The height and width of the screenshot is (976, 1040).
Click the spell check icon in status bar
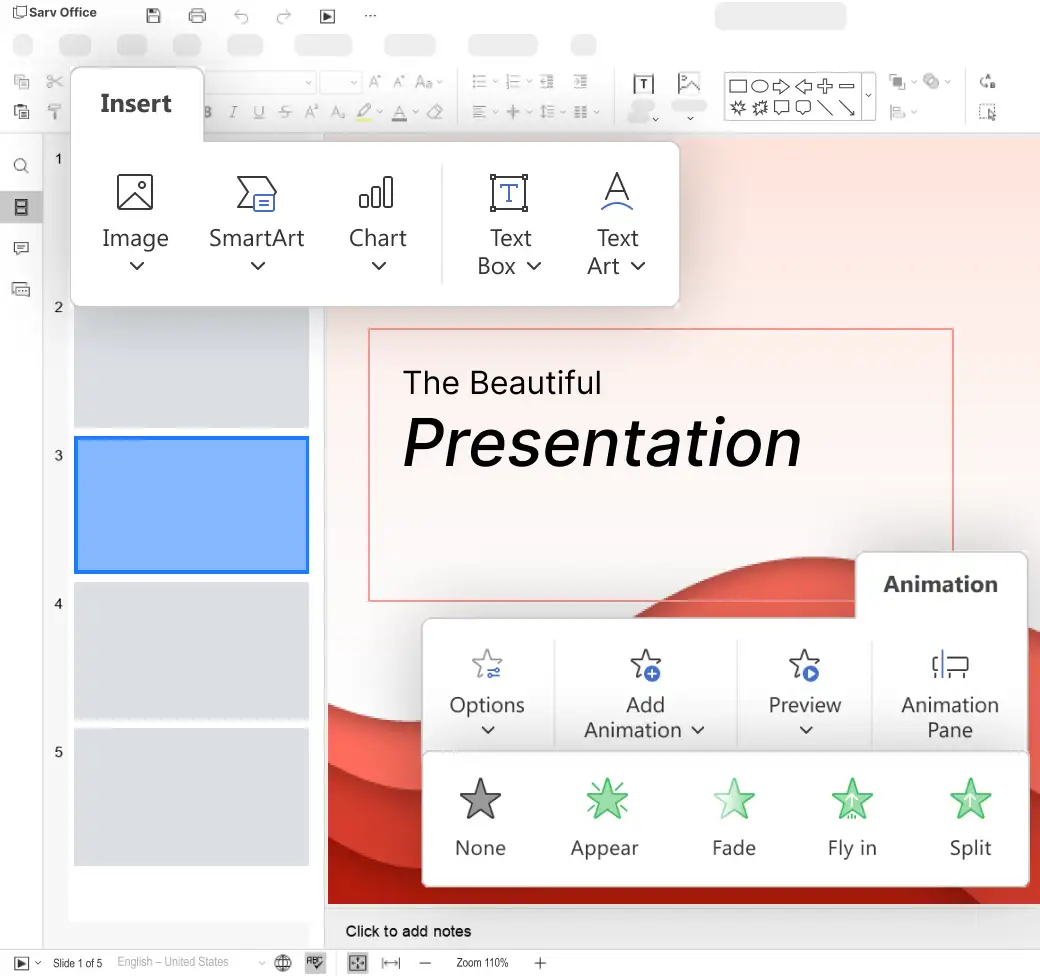tap(315, 962)
